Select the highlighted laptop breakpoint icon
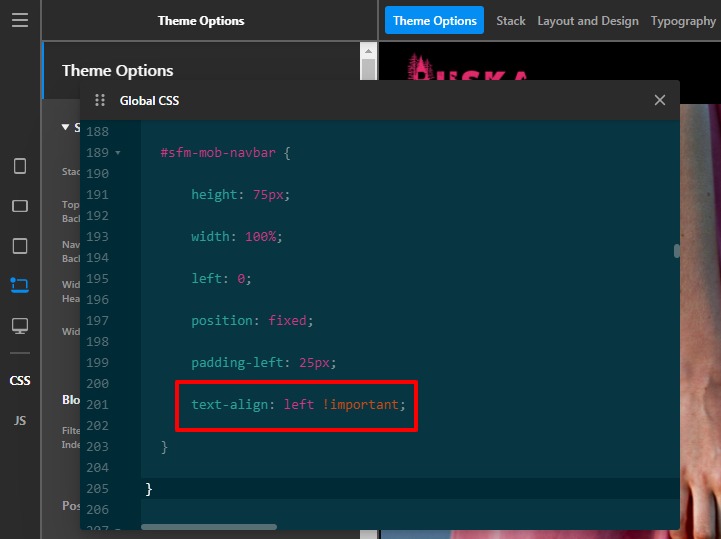 click(20, 285)
